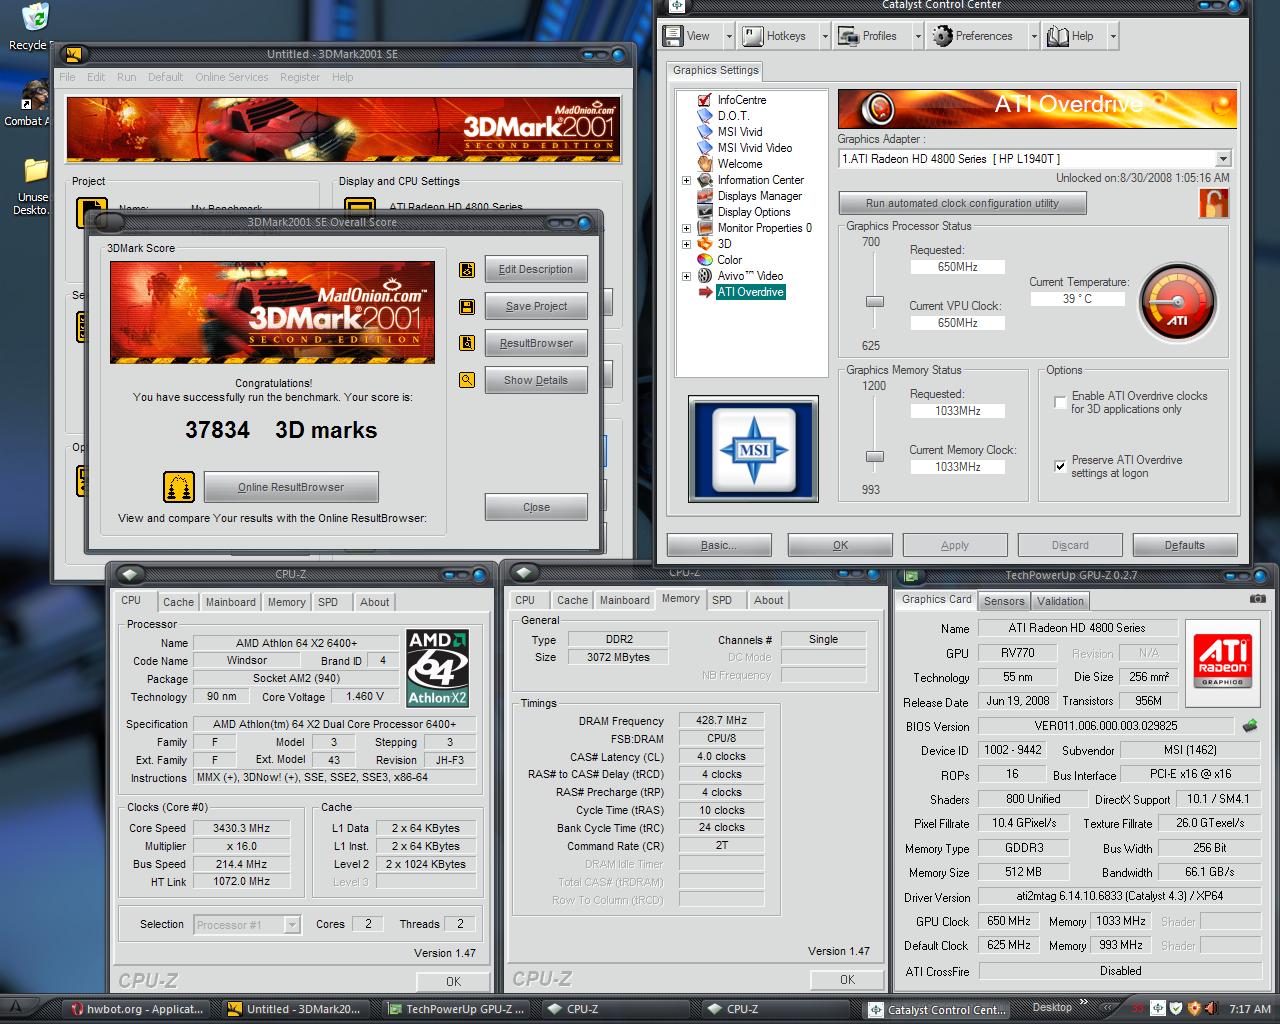The height and width of the screenshot is (1024, 1280).
Task: Expand Information Center tree node
Action: click(686, 180)
